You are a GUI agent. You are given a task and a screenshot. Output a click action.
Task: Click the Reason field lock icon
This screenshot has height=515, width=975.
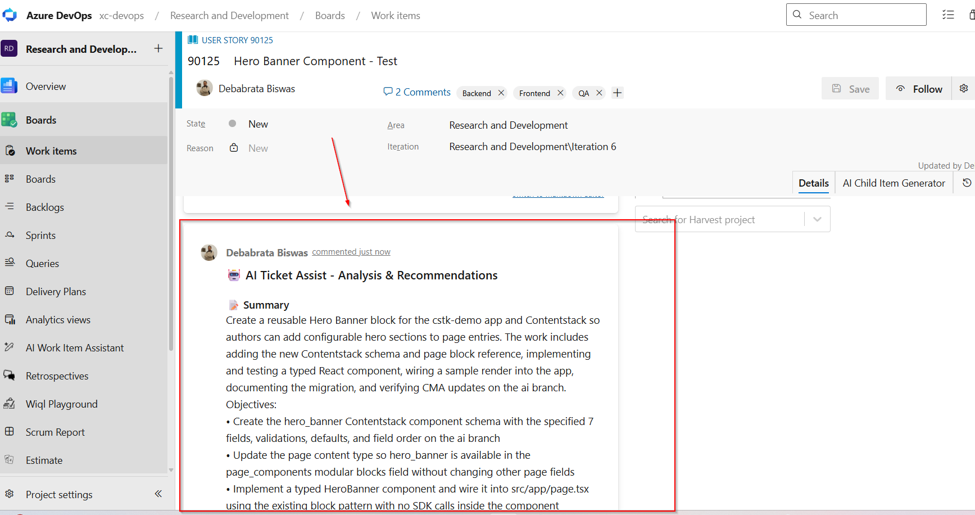pos(234,147)
